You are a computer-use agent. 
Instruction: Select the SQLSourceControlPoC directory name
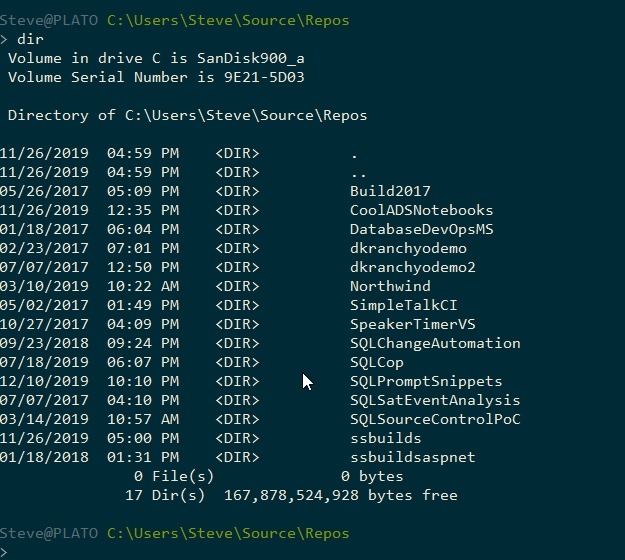point(434,419)
